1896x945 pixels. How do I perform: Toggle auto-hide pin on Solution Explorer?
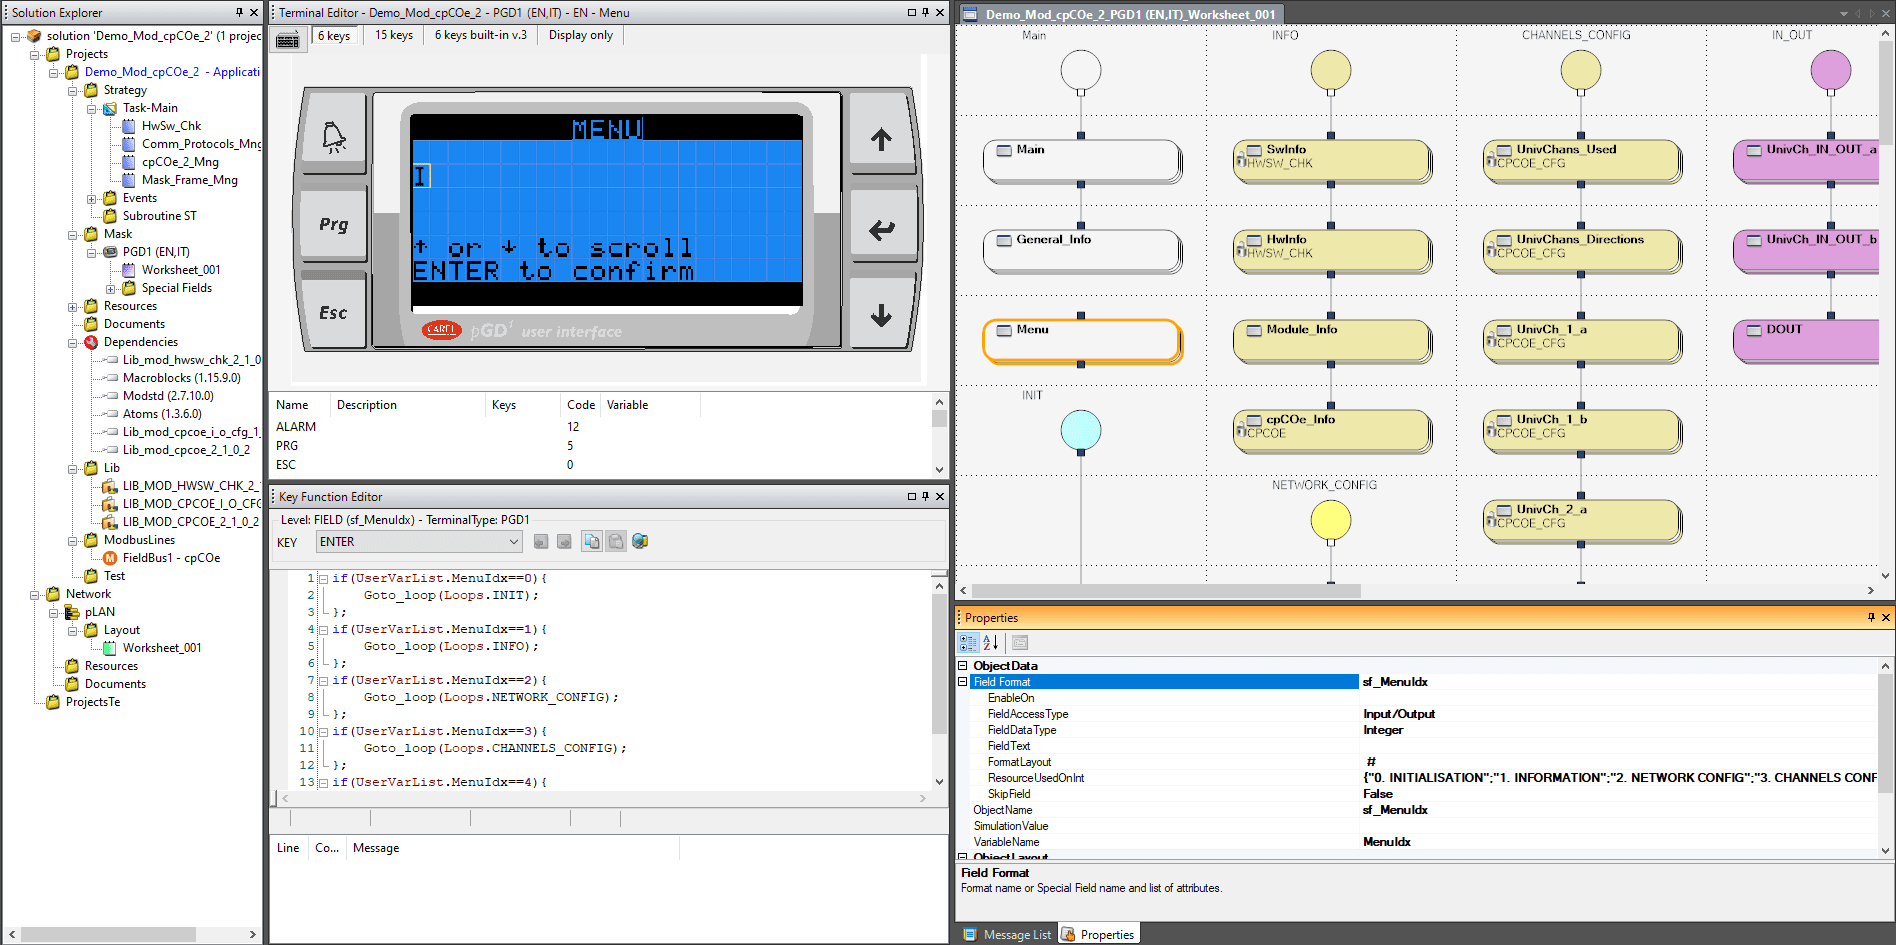tap(239, 13)
